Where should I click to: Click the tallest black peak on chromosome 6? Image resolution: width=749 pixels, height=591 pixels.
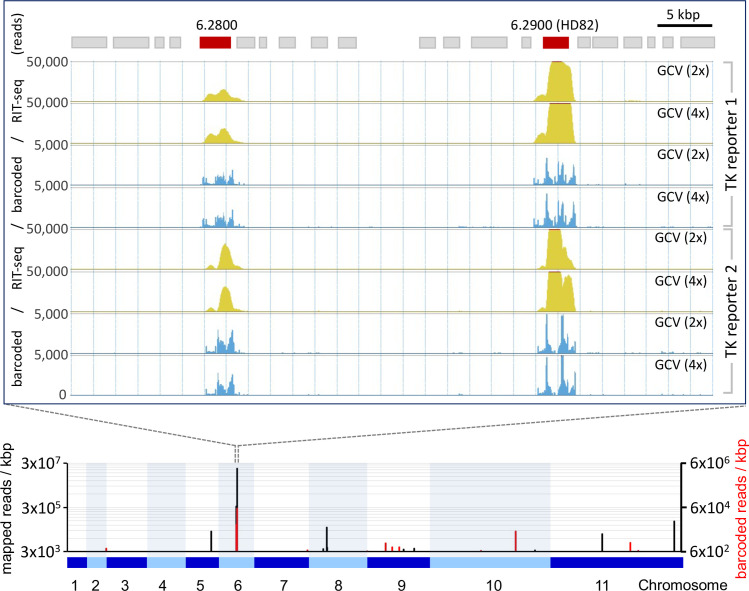(237, 509)
